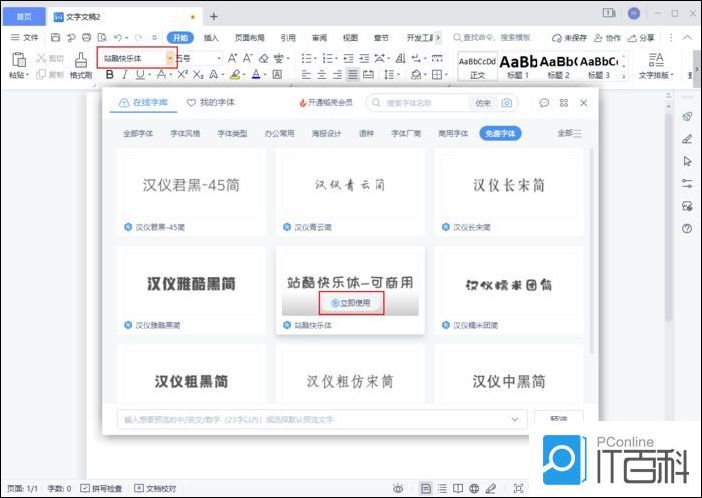Select the 汉仪长宋简 font card
The height and width of the screenshot is (498, 702).
click(509, 192)
